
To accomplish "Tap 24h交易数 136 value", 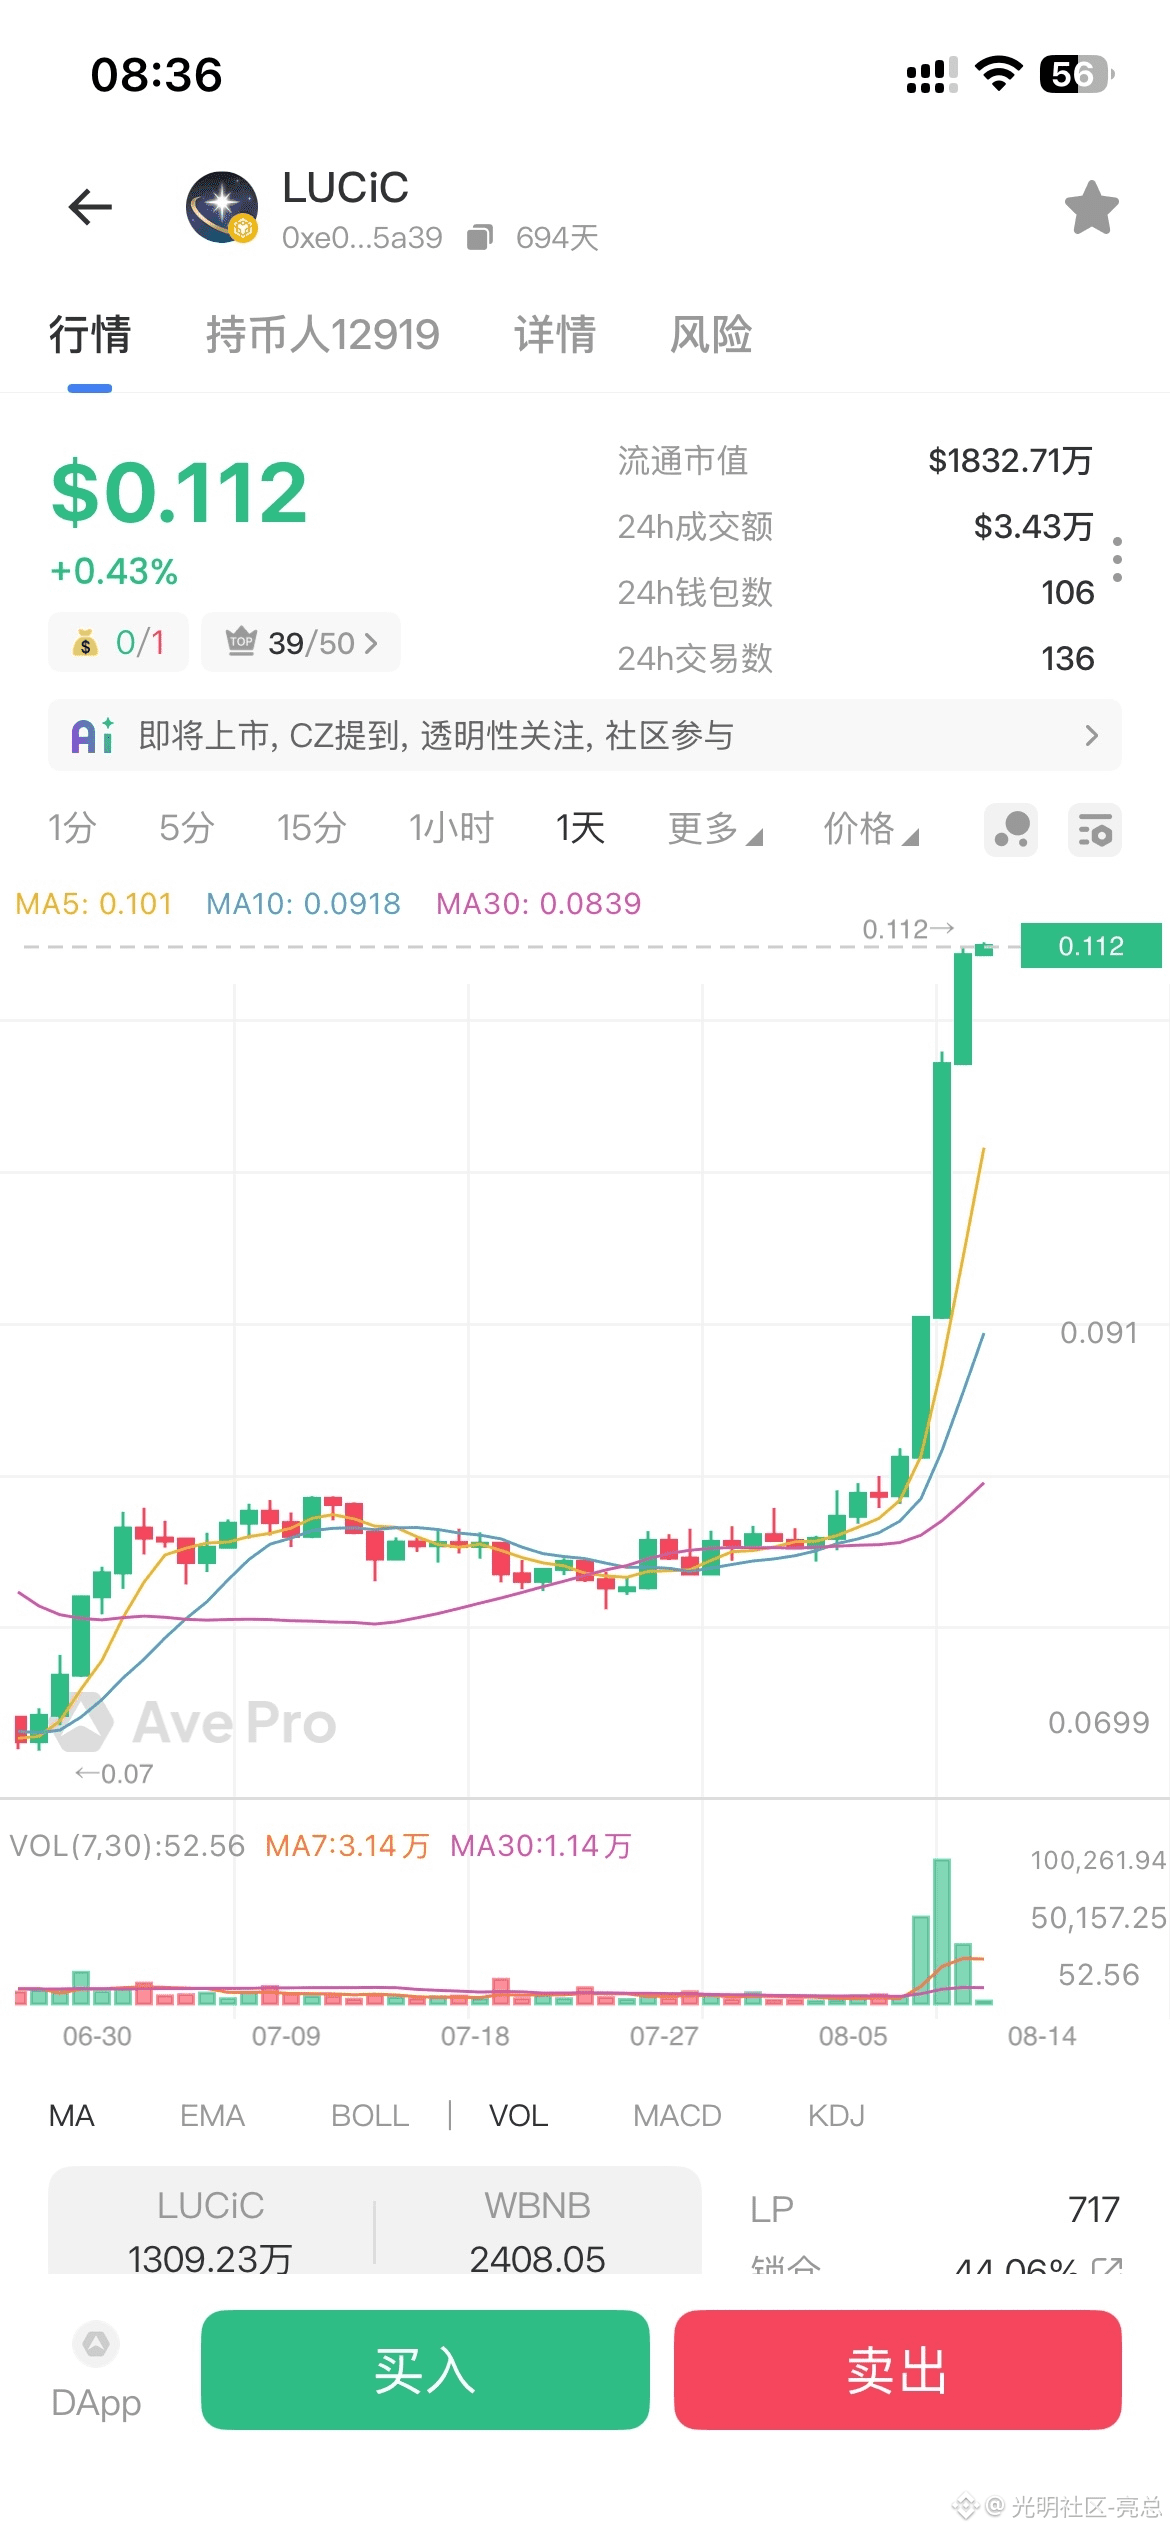I will point(1068,658).
